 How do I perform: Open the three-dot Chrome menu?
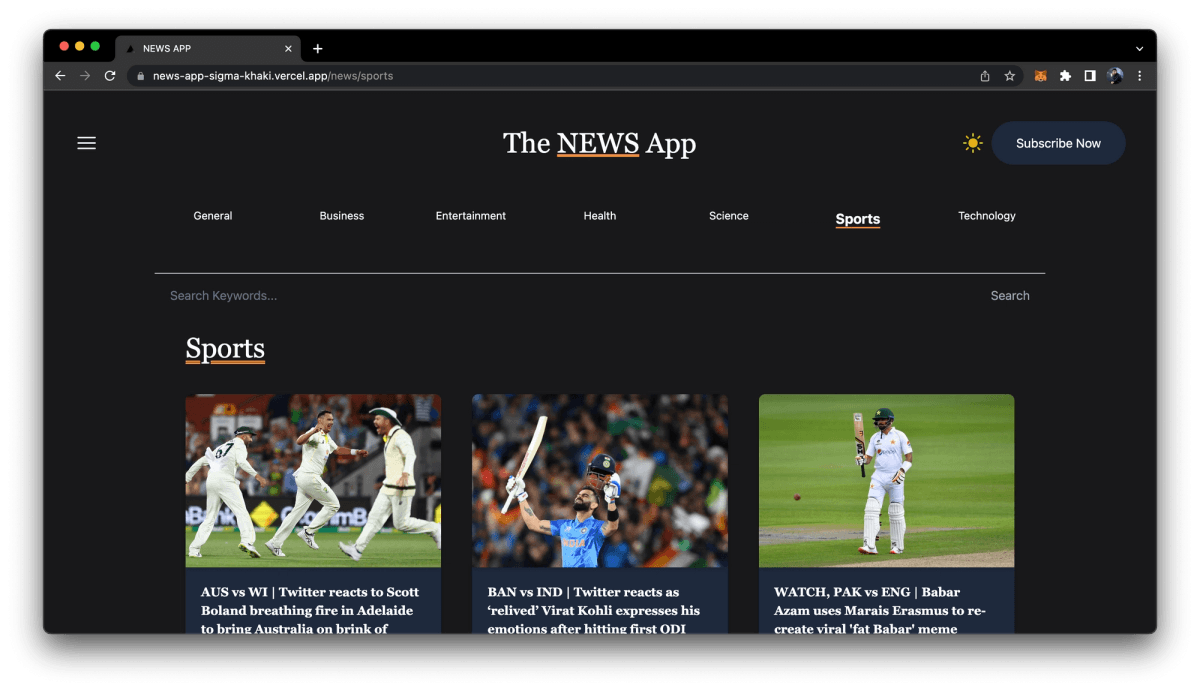point(1140,75)
